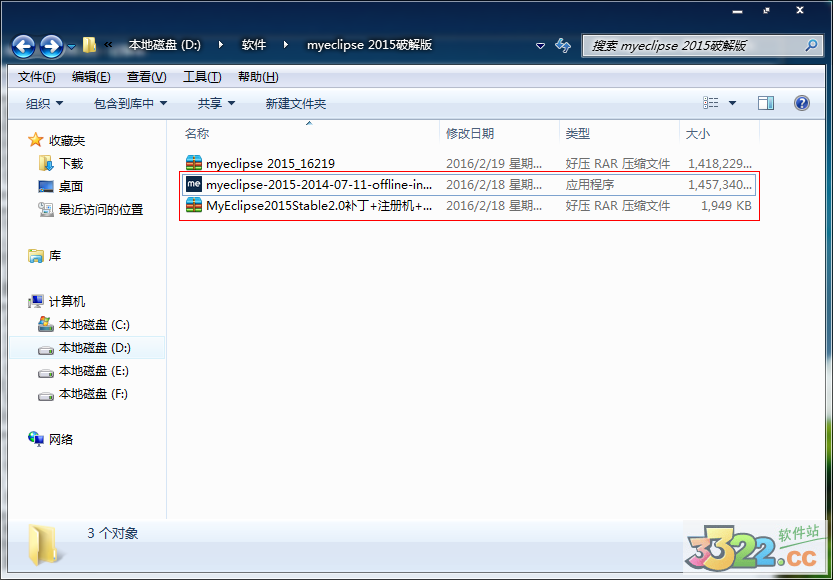Image resolution: width=833 pixels, height=580 pixels.
Task: Click the 本地磁盘 (D:) breadcrumb
Action: [x=165, y=45]
